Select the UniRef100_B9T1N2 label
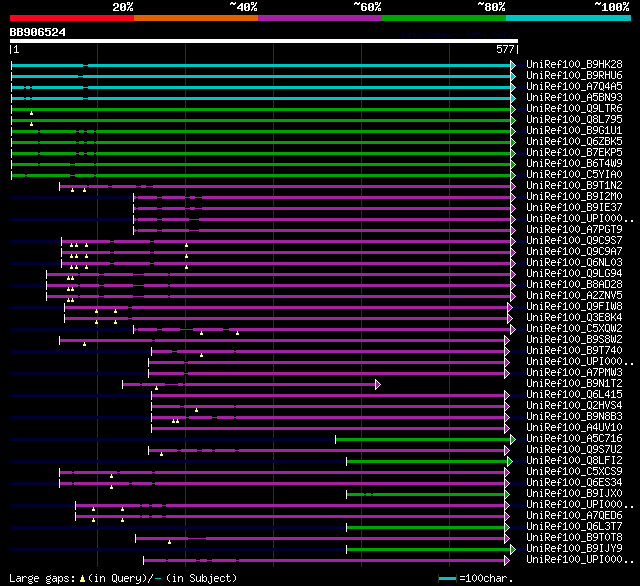 tap(574, 186)
